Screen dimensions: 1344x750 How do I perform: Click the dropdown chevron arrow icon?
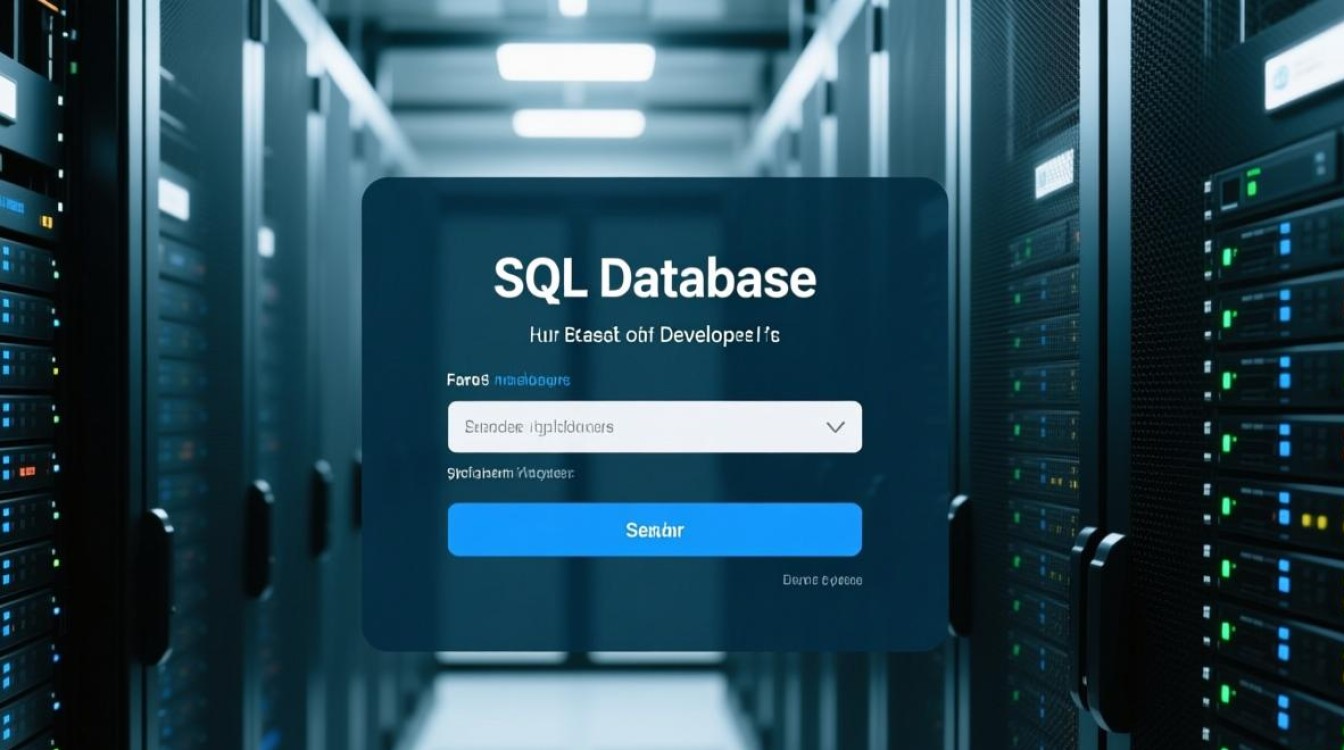coord(835,427)
